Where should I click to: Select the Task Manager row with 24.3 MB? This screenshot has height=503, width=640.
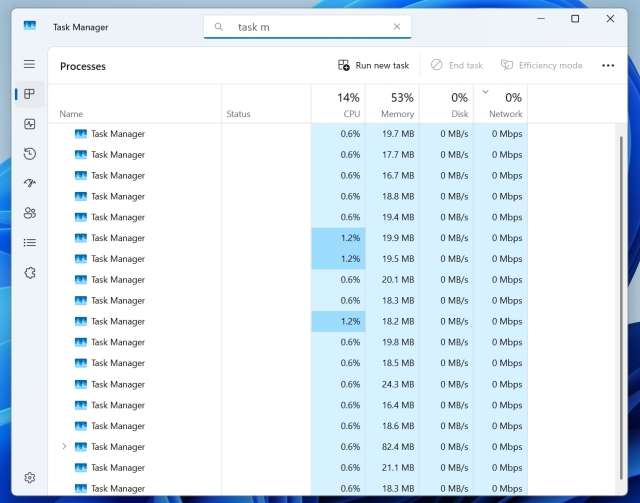288,384
